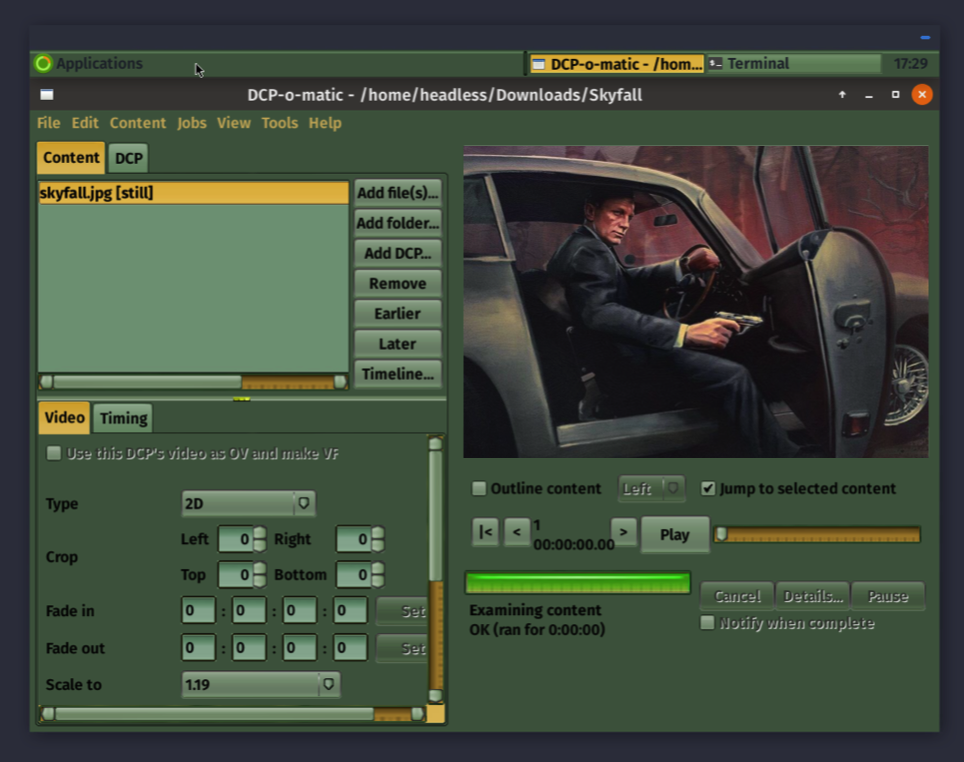Image resolution: width=964 pixels, height=762 pixels.
Task: Open the Timeline... window
Action: pos(398,373)
